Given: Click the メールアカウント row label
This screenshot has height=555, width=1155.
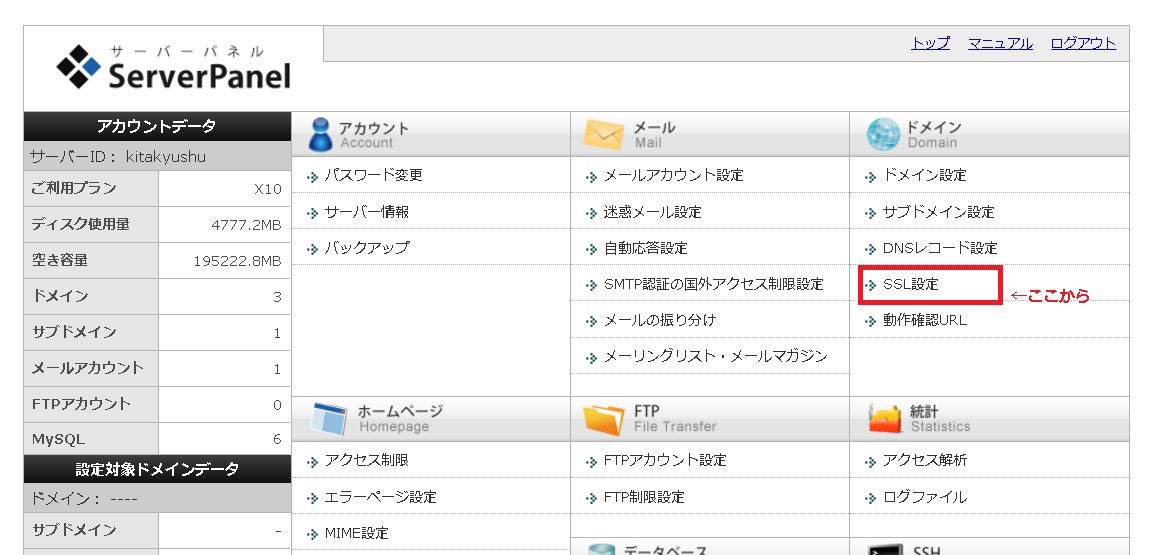Looking at the screenshot, I should click(87, 368).
